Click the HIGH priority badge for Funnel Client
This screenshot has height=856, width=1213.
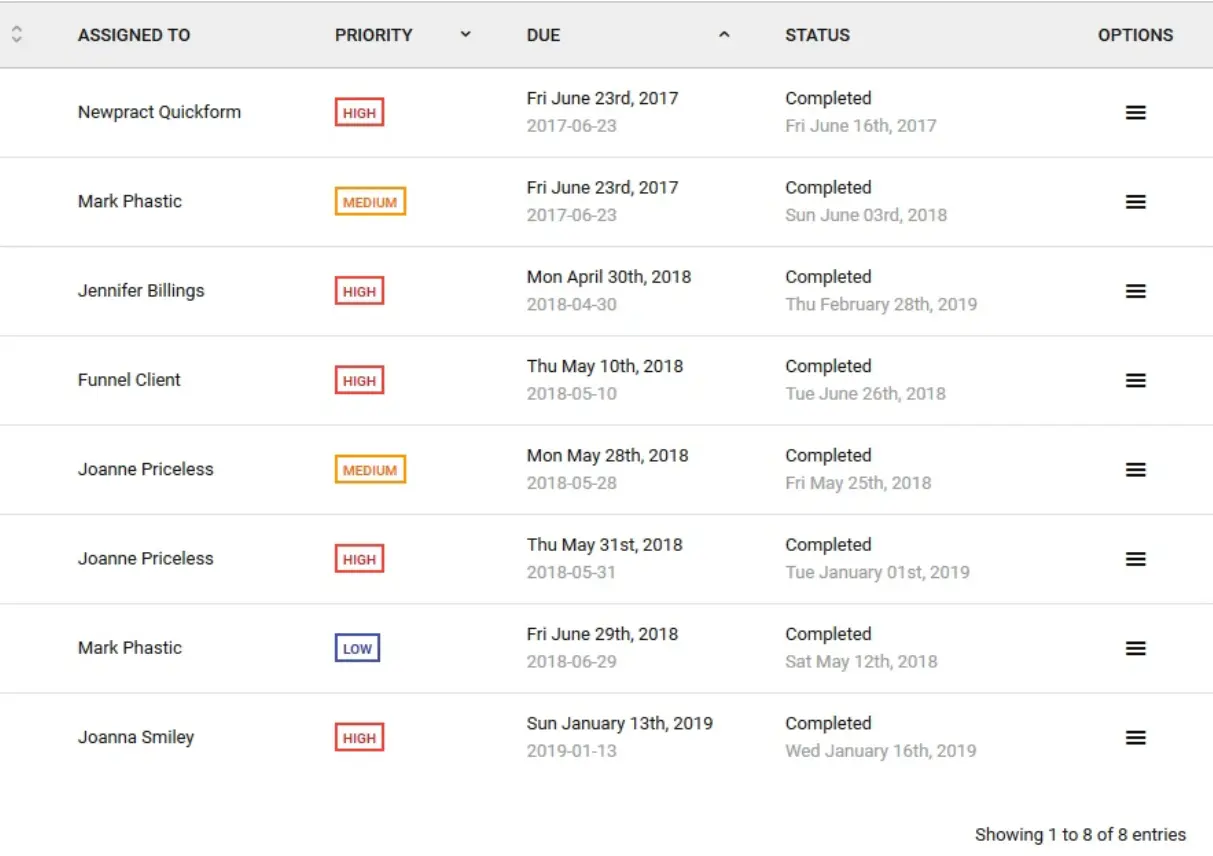pos(359,381)
